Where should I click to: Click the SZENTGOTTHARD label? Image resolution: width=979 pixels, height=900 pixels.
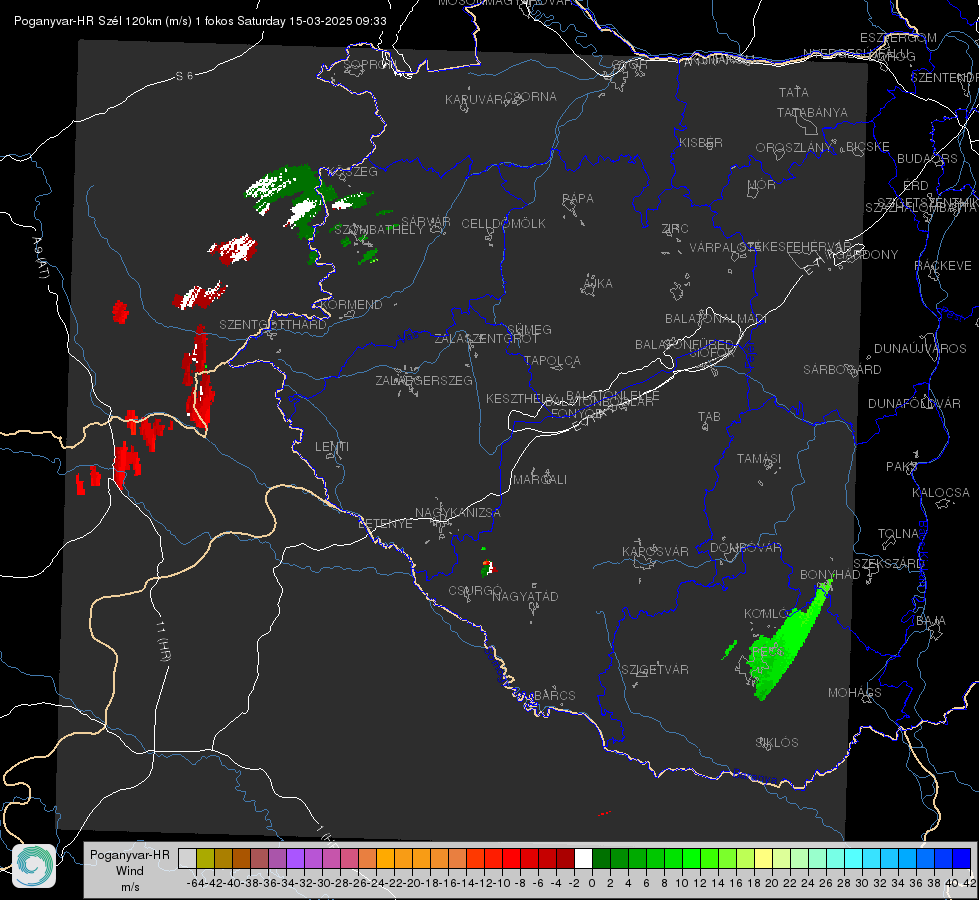[273, 325]
